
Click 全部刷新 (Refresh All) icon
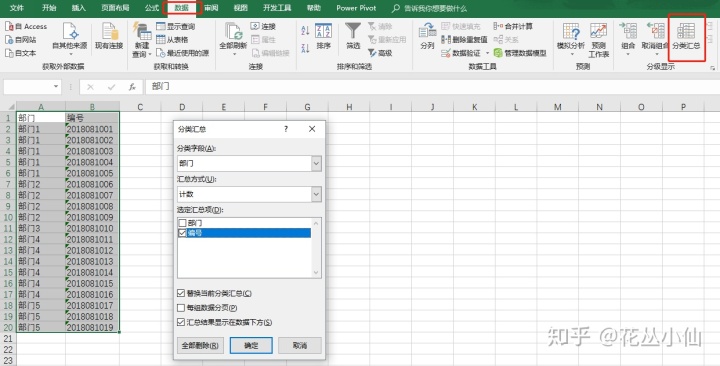tap(233, 31)
